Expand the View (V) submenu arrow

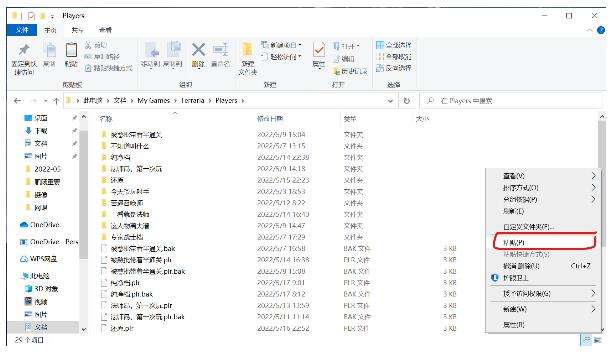[593, 176]
